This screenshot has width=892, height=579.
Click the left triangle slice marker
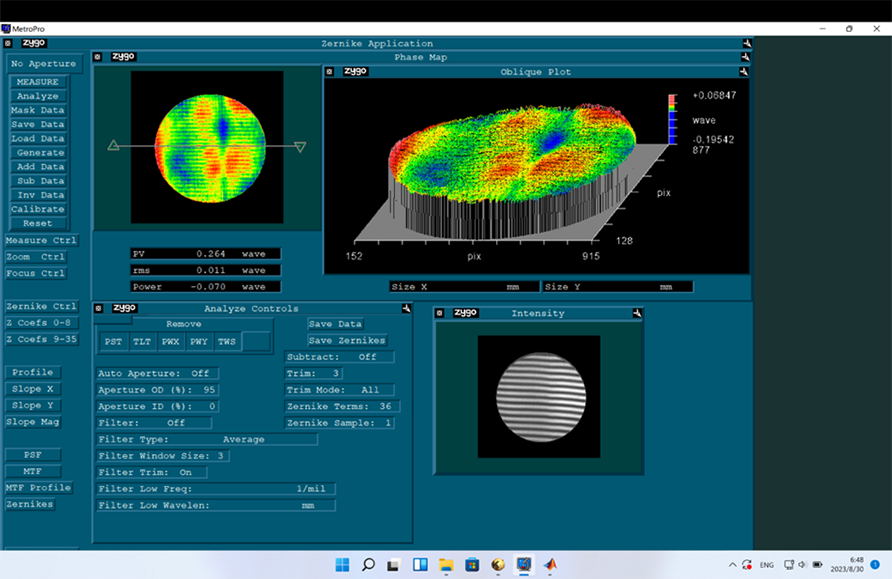pyautogui.click(x=113, y=146)
